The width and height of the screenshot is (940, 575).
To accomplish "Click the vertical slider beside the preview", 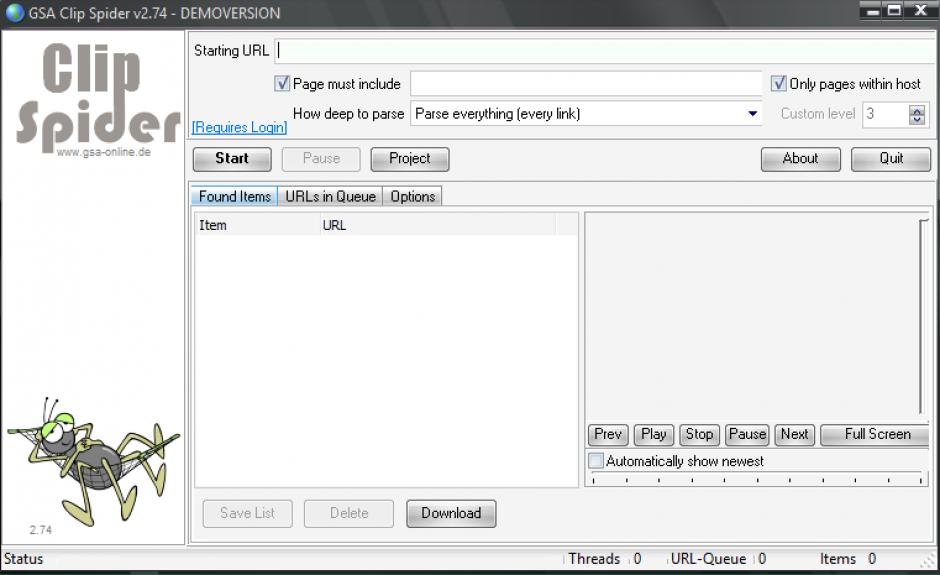I will [x=923, y=316].
